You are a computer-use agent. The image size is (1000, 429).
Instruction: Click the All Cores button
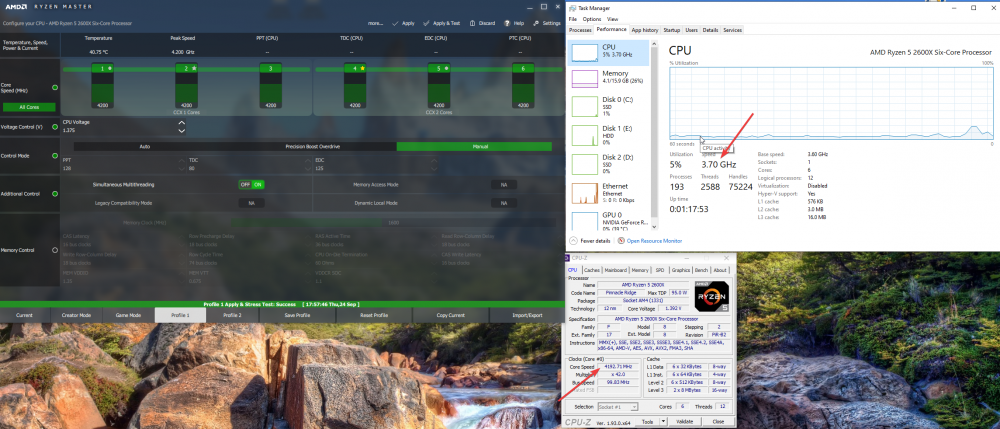pyautogui.click(x=29, y=107)
